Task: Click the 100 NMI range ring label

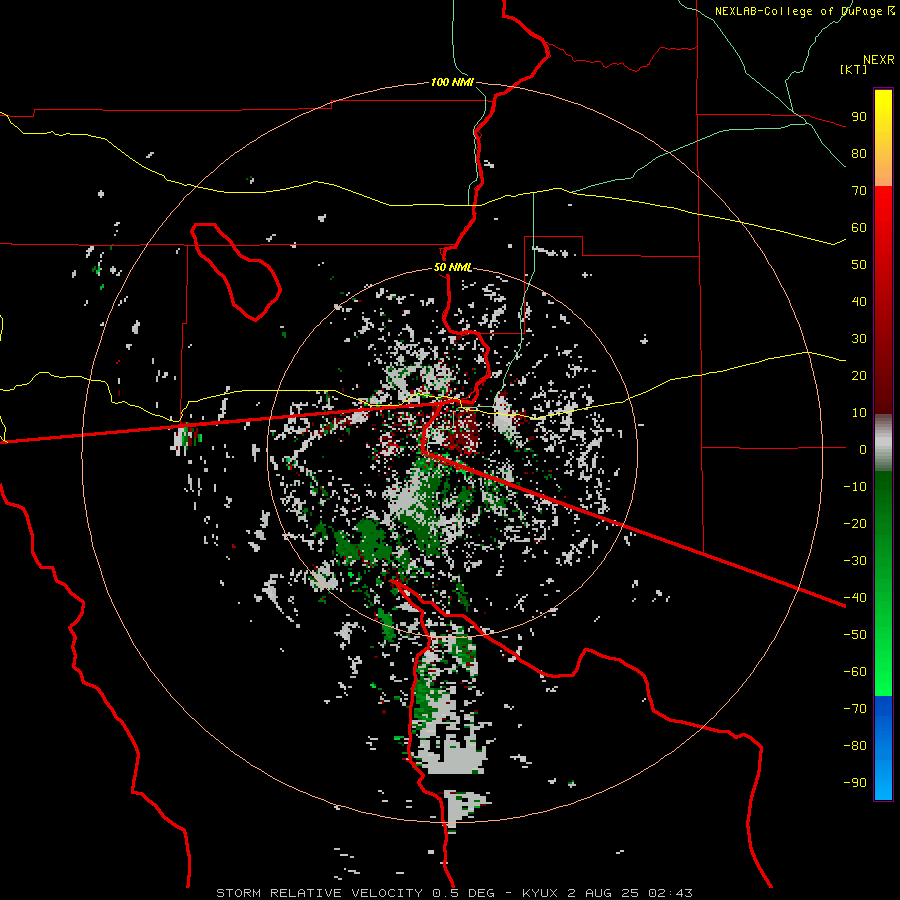Action: (452, 82)
